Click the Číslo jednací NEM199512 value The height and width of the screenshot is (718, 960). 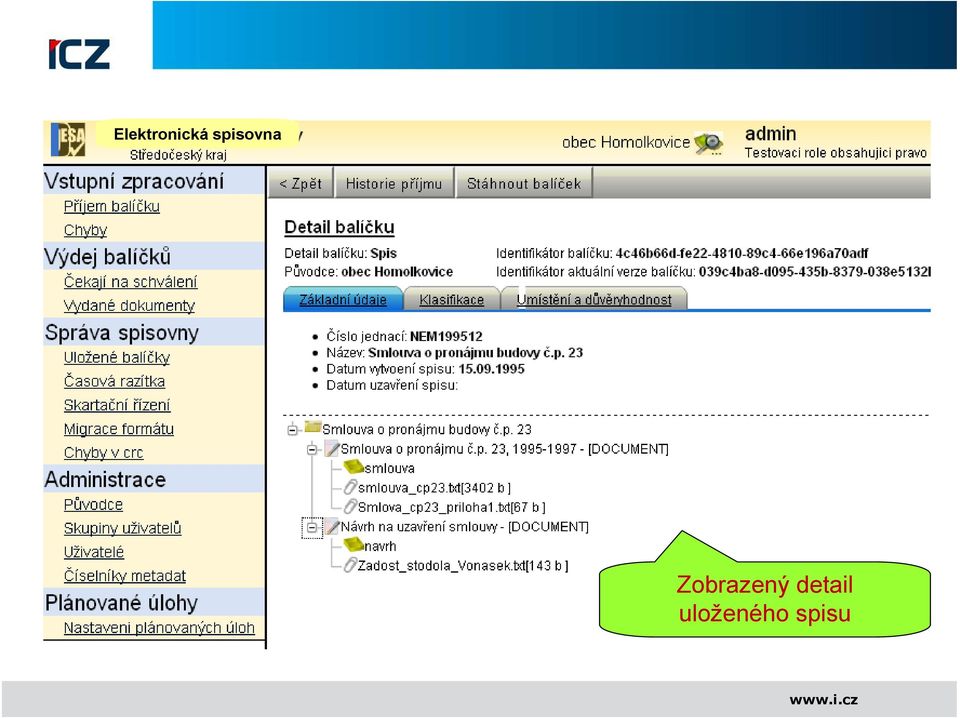446,336
